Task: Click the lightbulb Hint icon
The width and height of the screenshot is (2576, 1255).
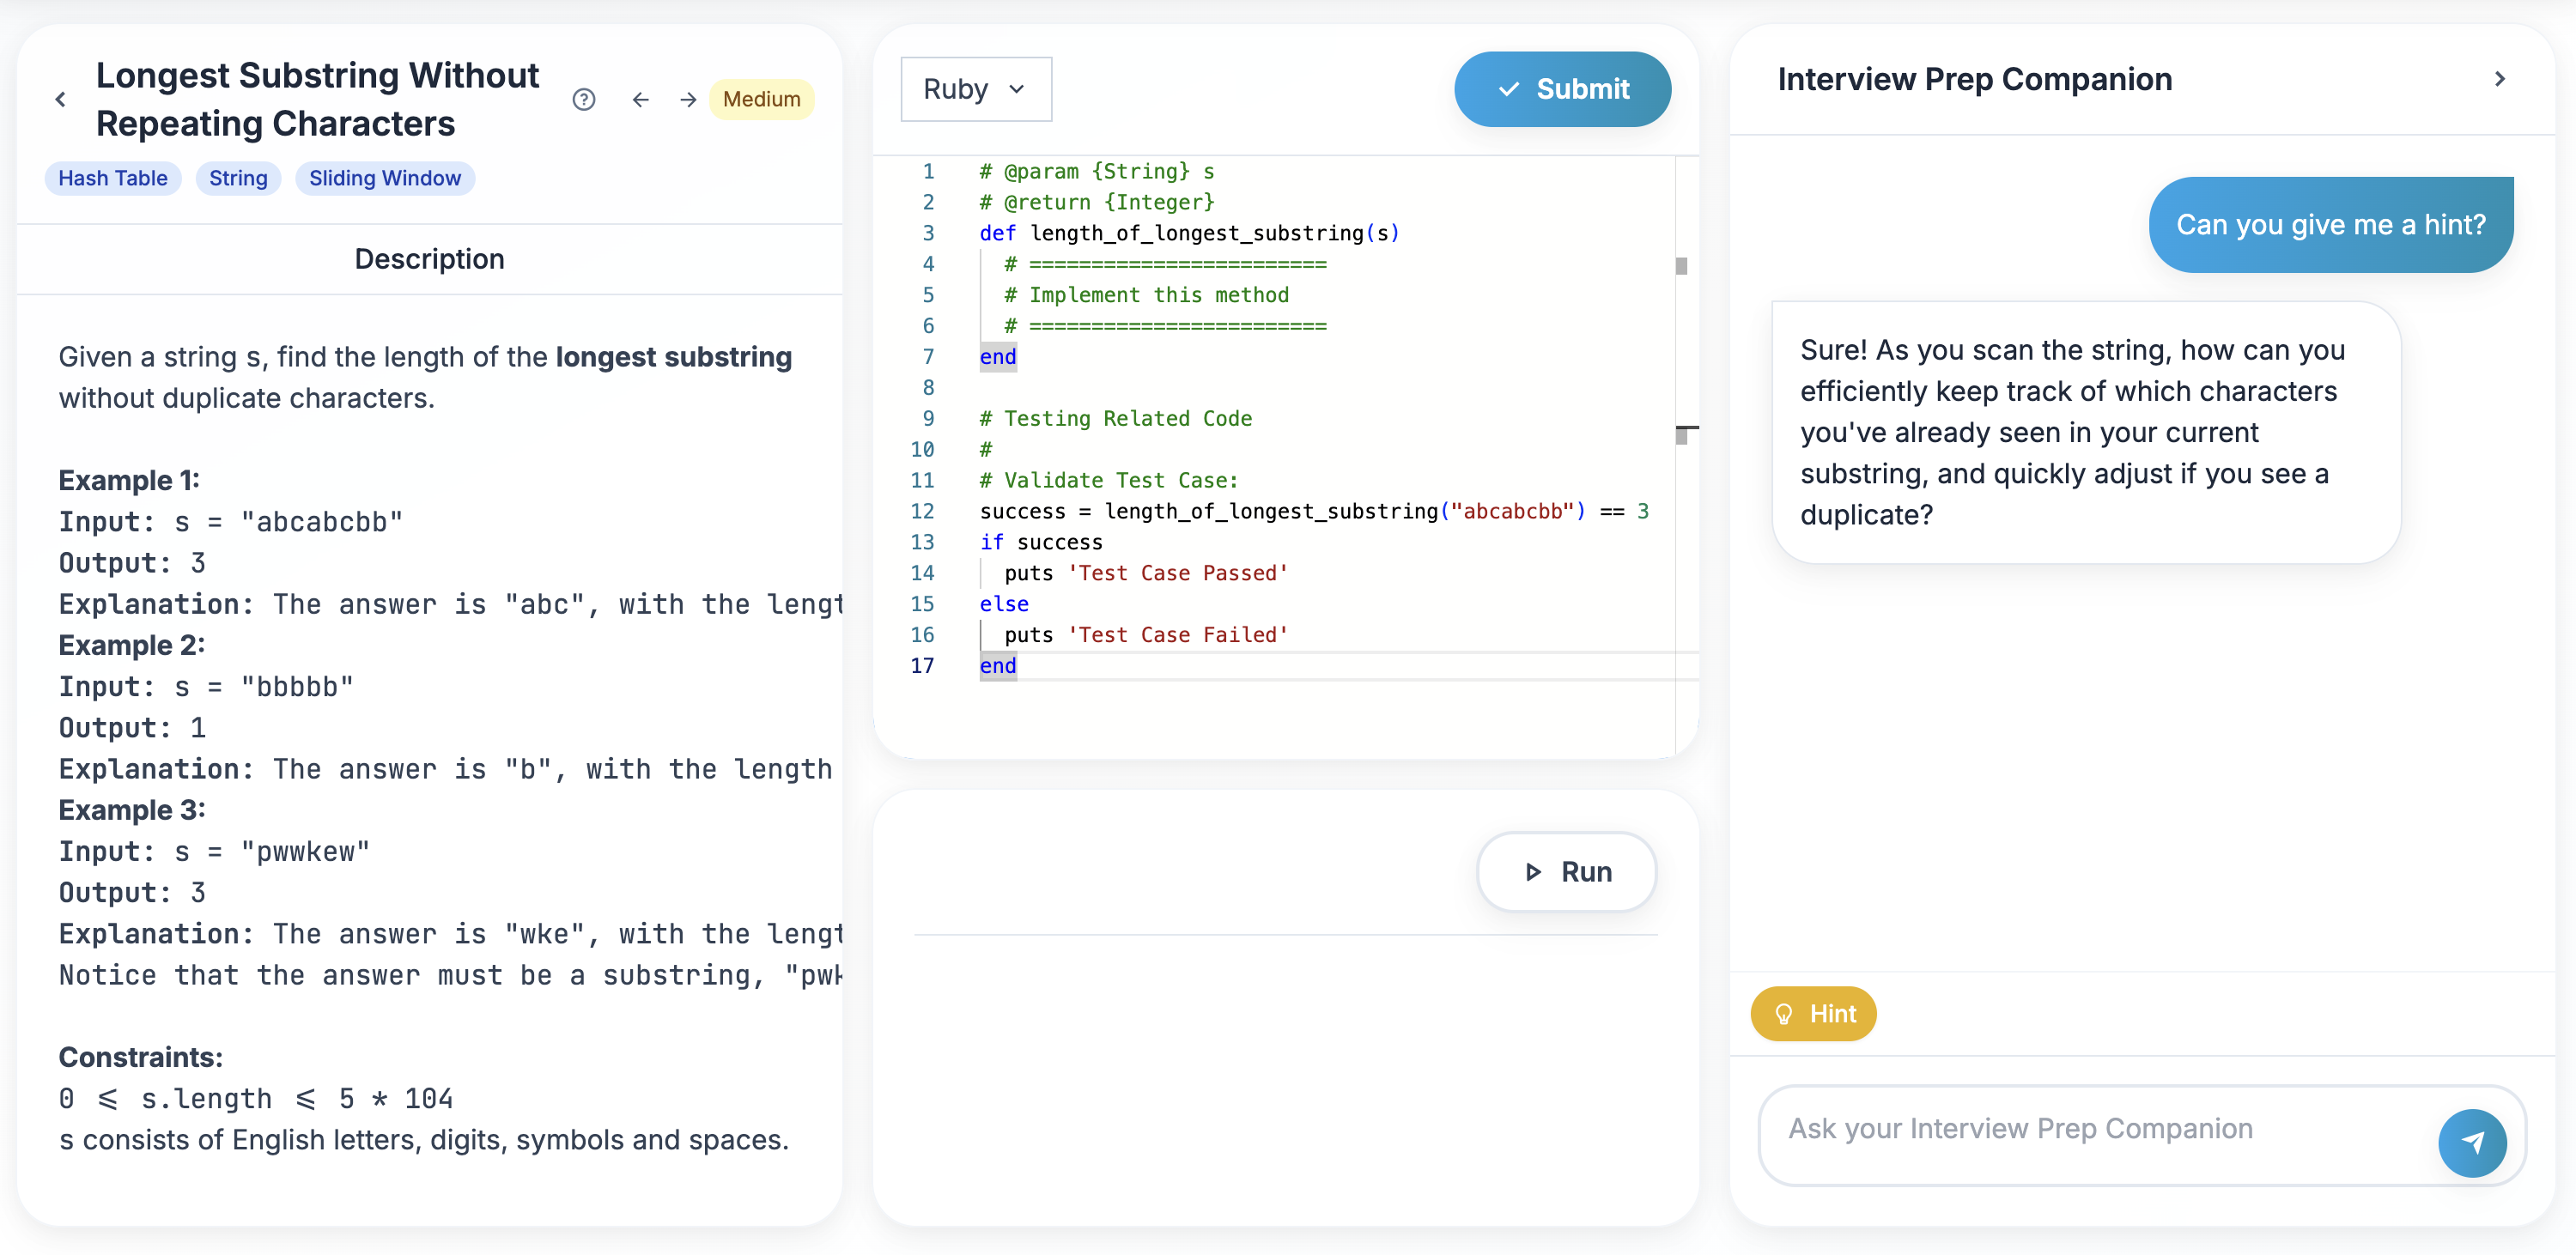Action: (1786, 1013)
